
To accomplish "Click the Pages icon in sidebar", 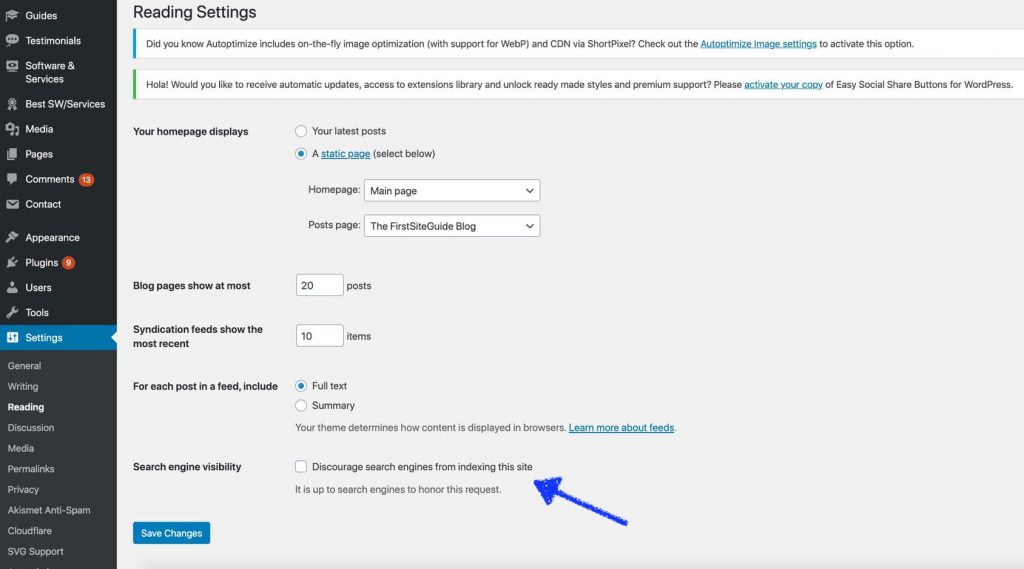I will pos(12,154).
